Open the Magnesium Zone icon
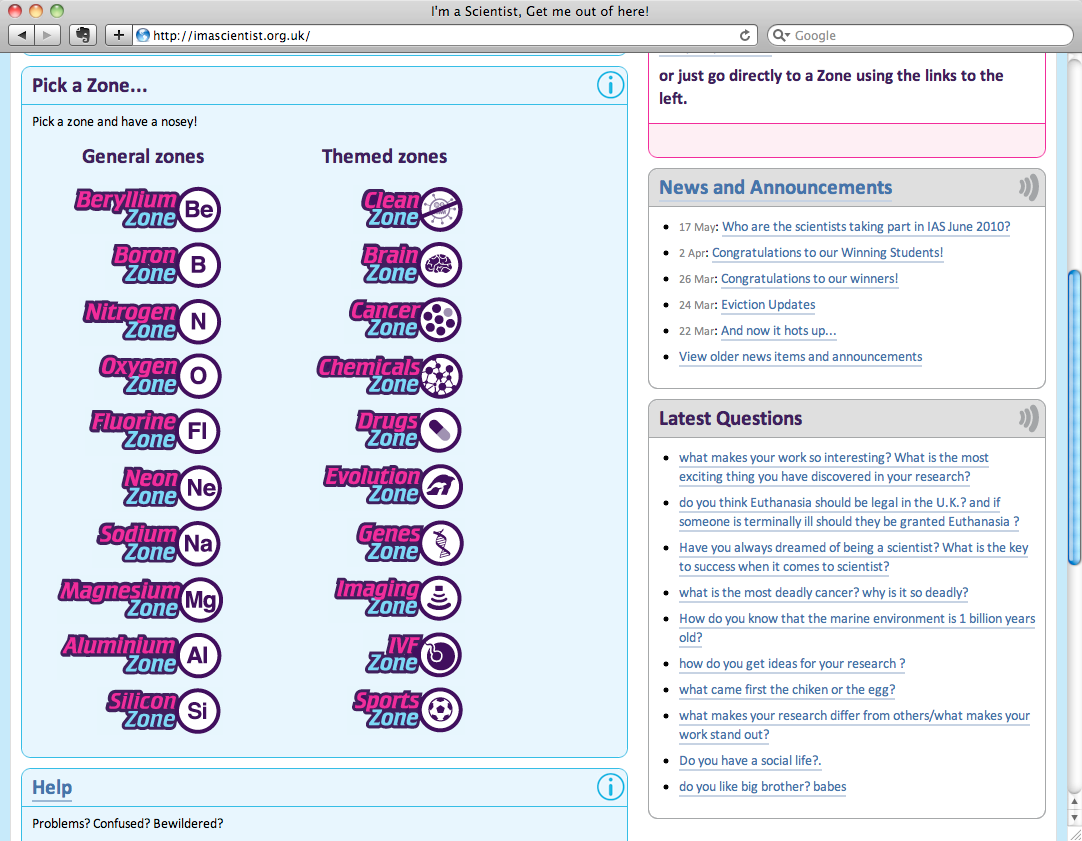This screenshot has height=841, width=1082. [x=140, y=599]
